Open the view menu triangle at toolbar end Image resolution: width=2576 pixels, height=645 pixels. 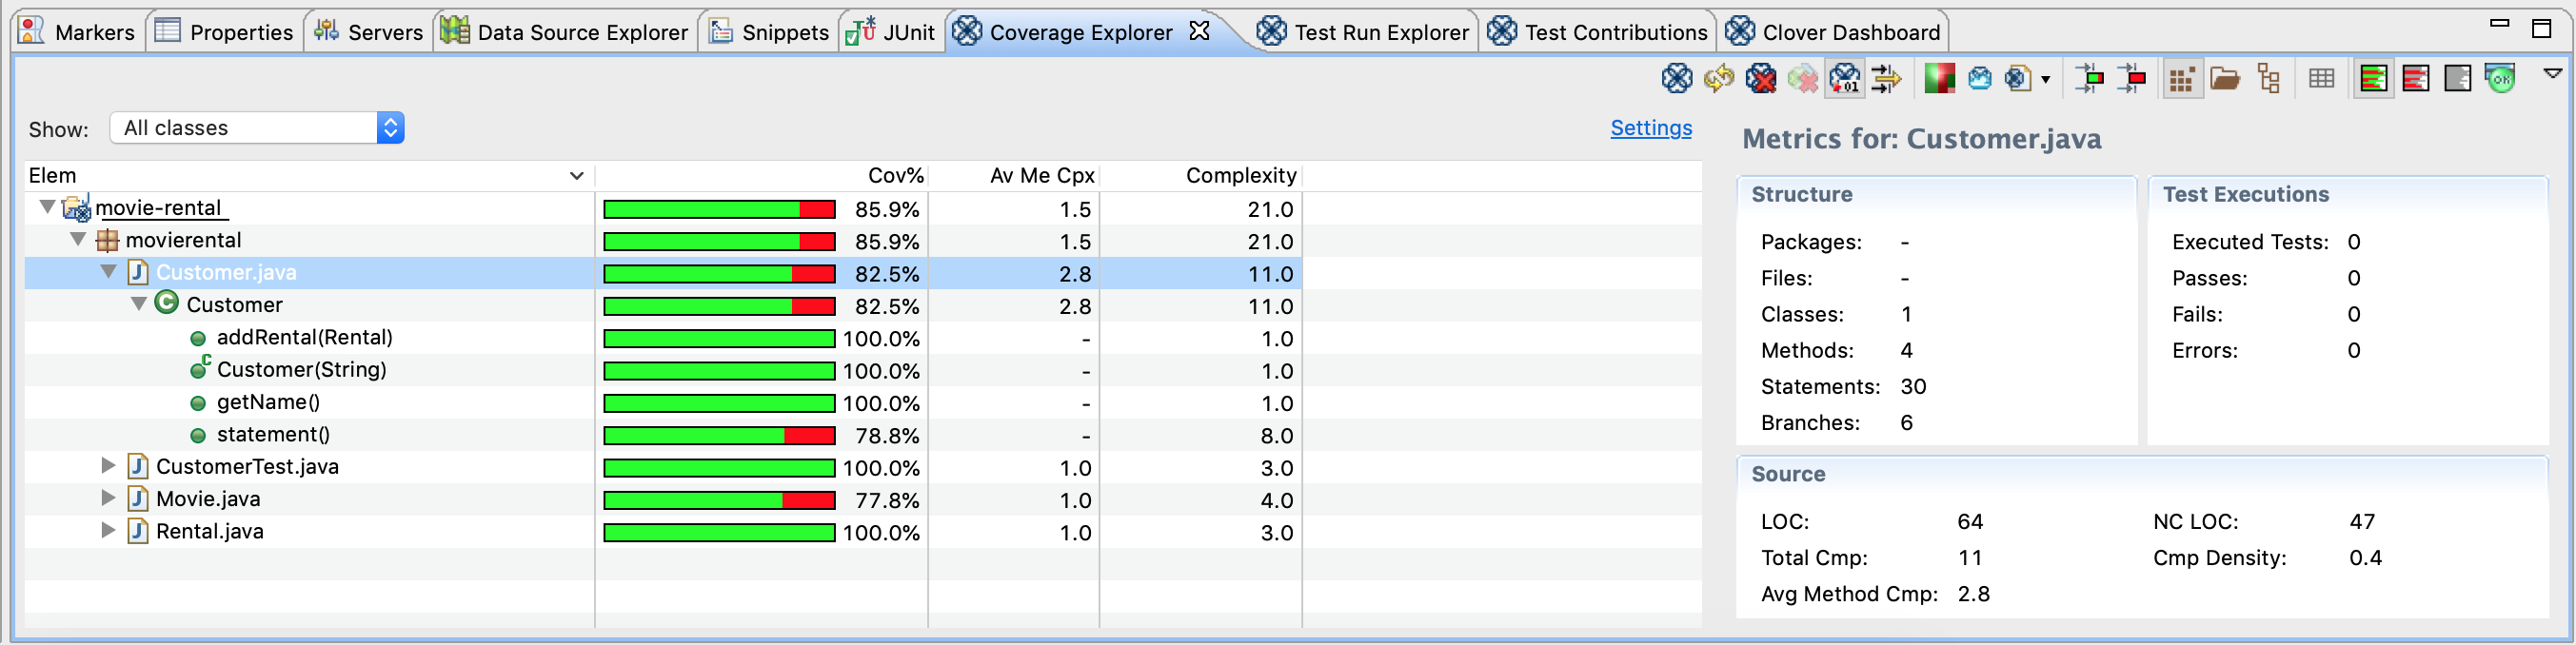tap(2552, 73)
